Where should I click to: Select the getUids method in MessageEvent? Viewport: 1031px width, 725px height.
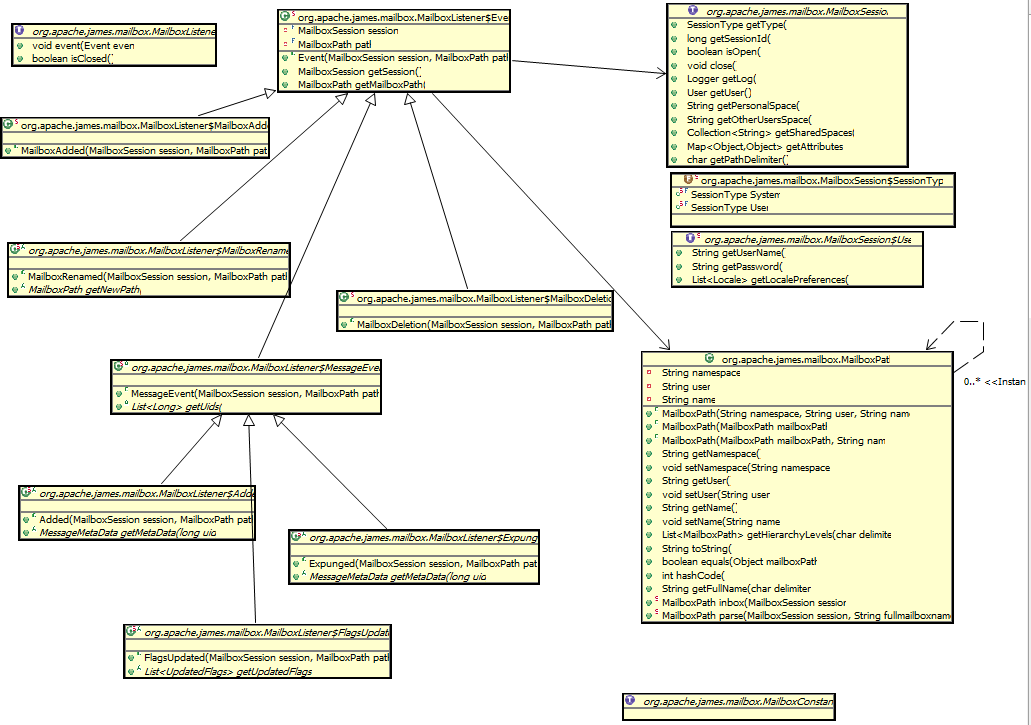tap(176, 407)
